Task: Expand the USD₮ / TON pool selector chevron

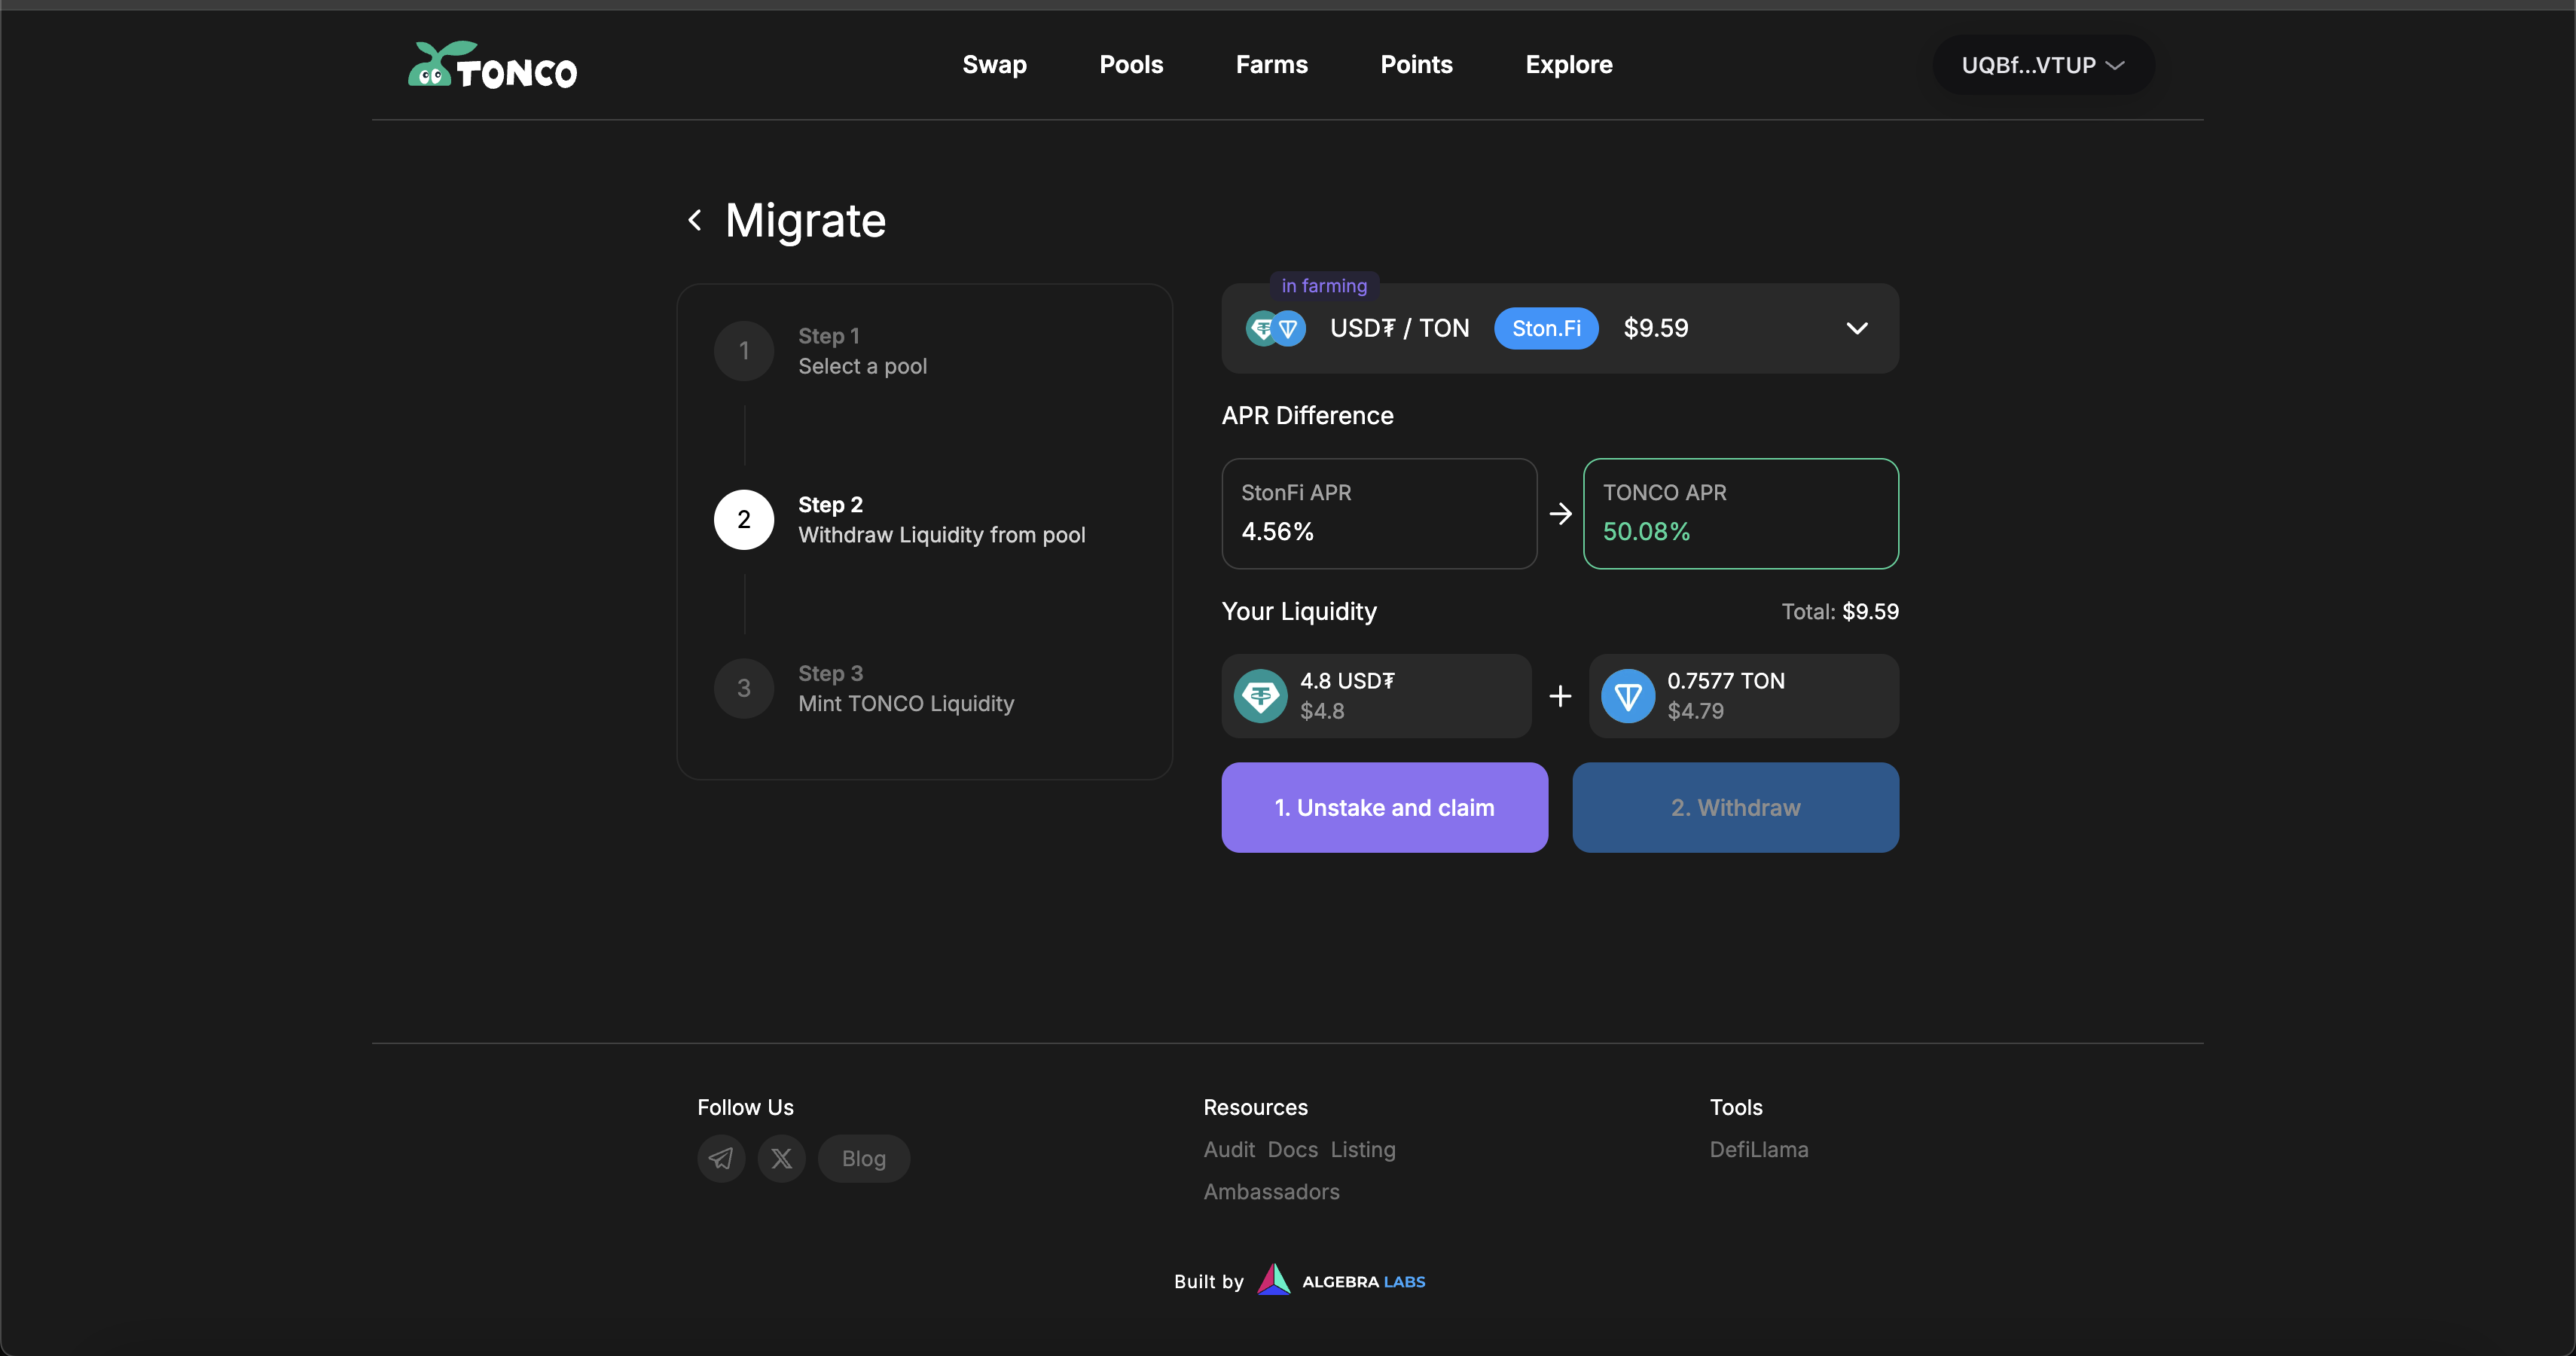Action: [1856, 328]
